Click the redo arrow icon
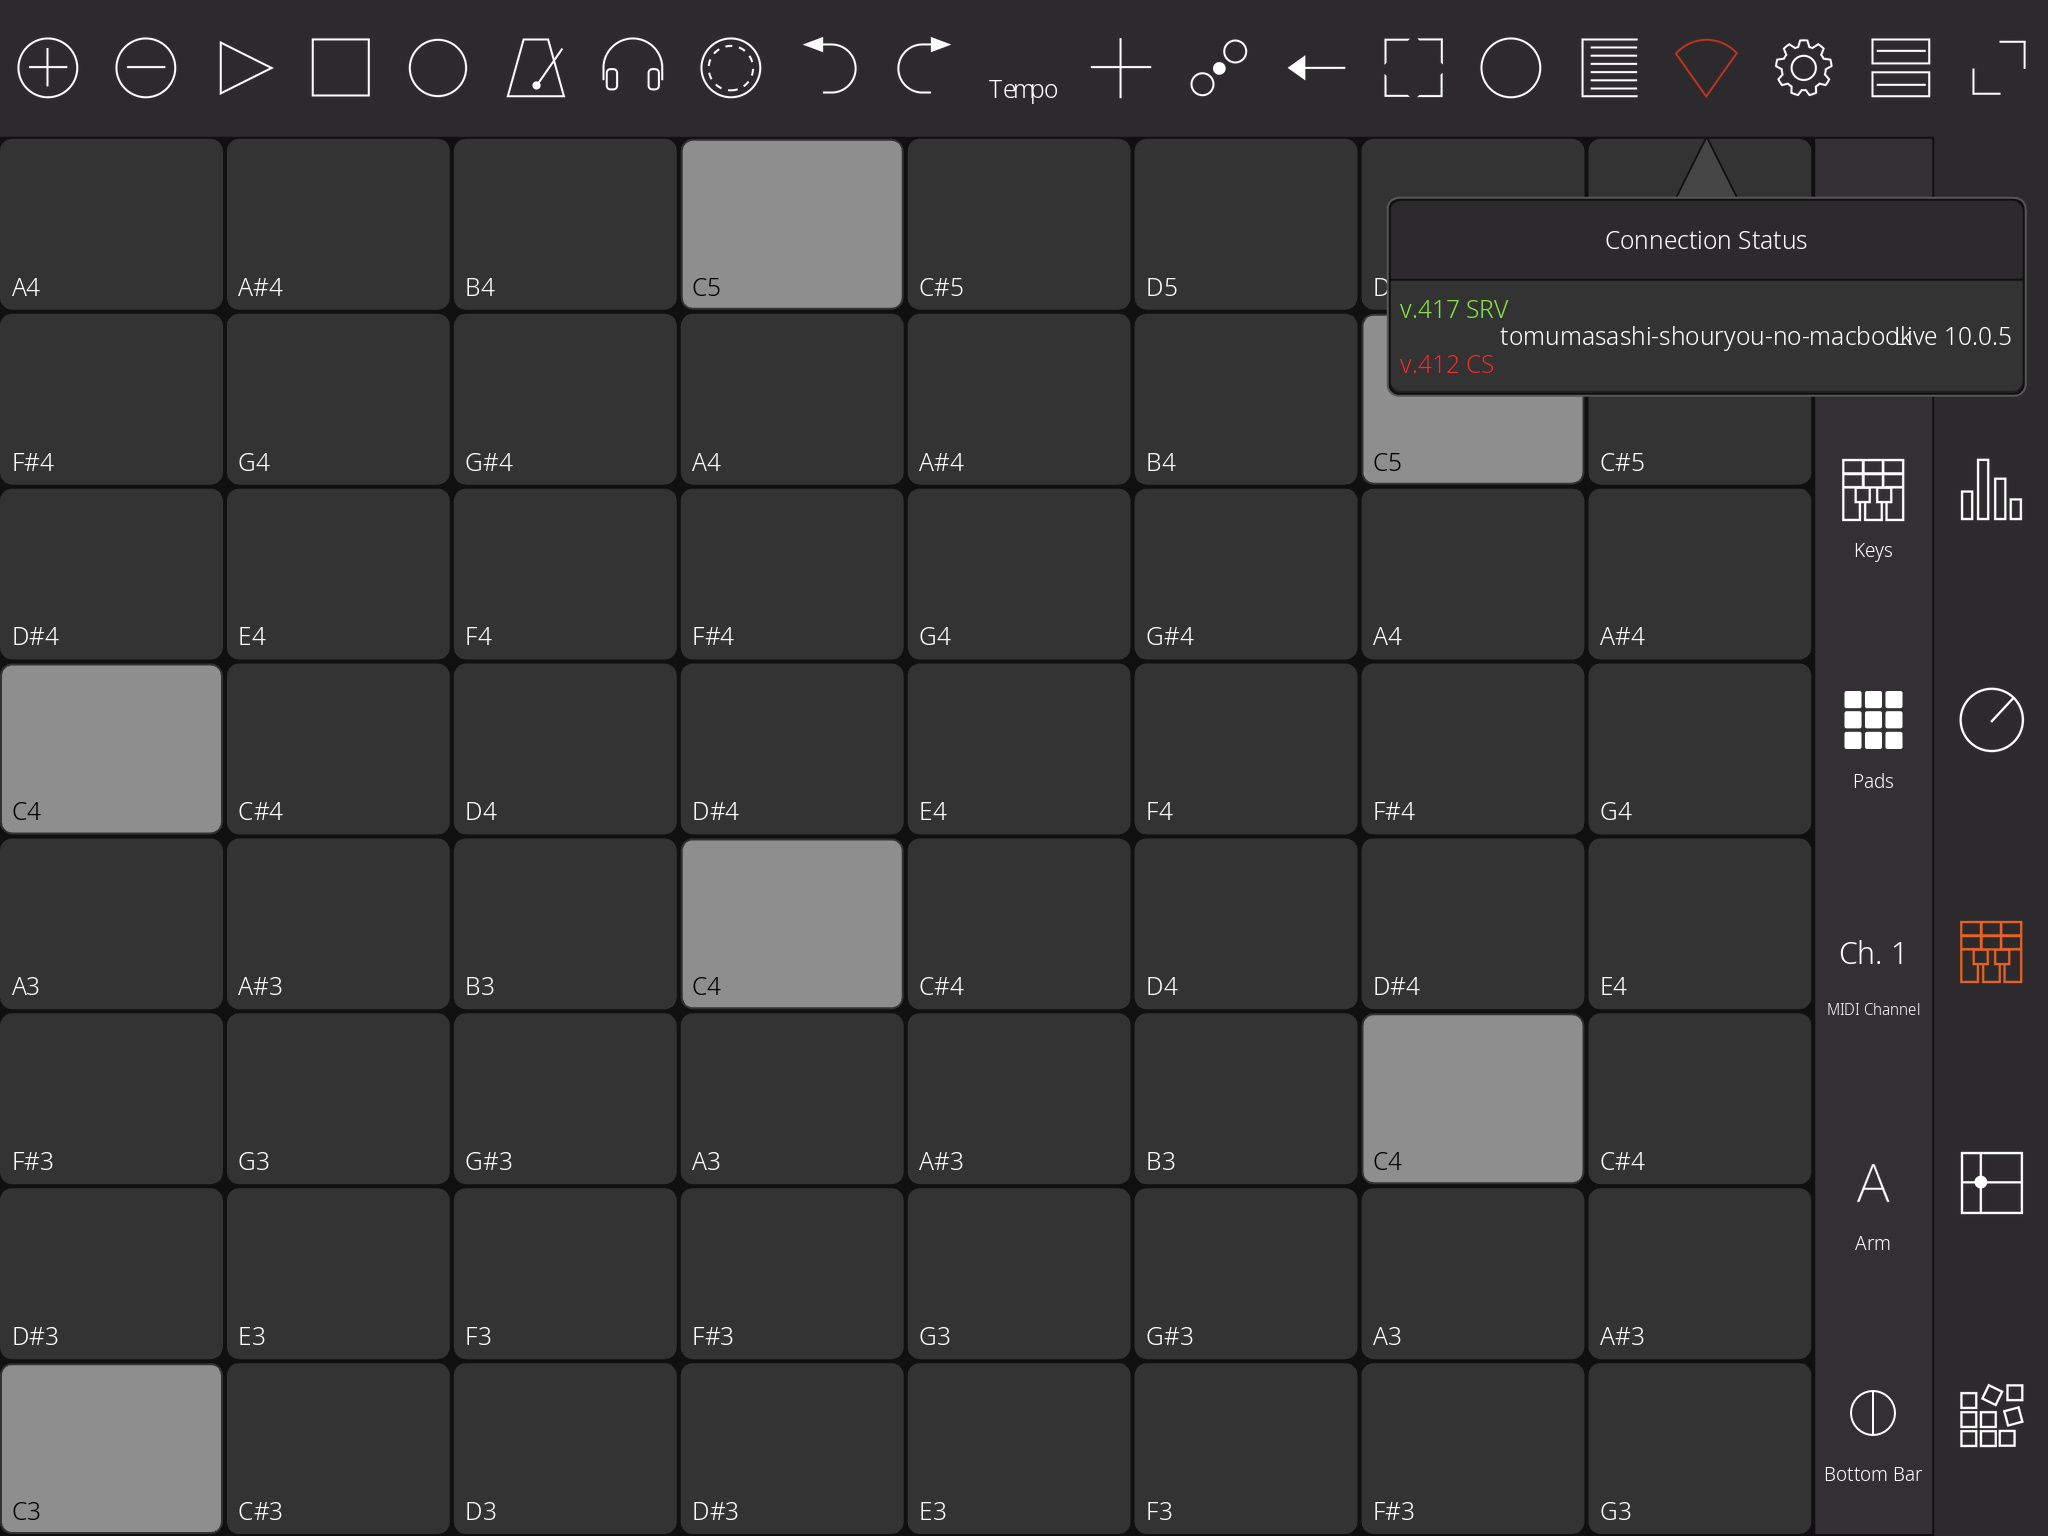Viewport: 2048px width, 1536px height. 922,66
